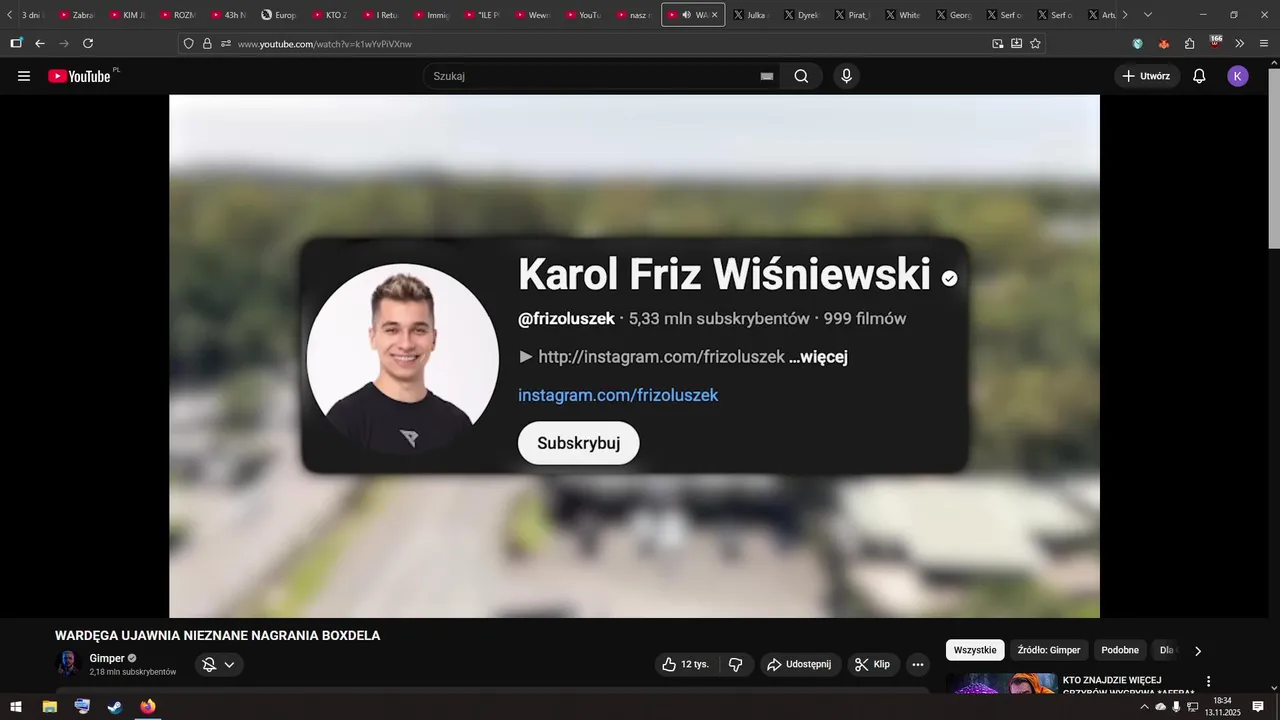This screenshot has width=1280, height=720.
Task: Open Firefox taskbar icon
Action: [x=148, y=707]
